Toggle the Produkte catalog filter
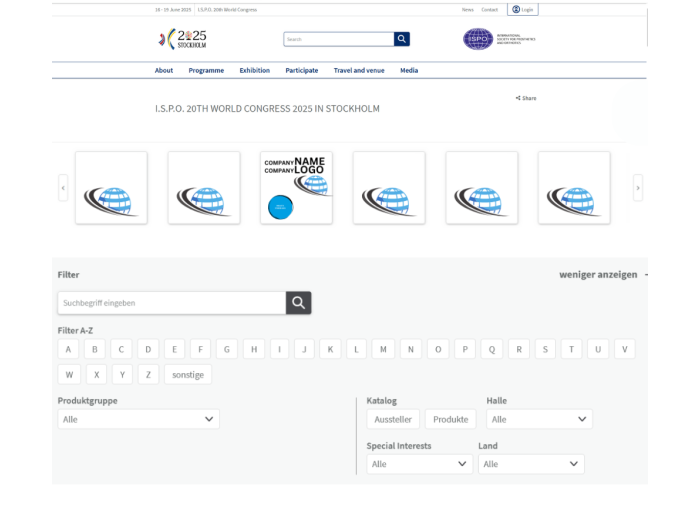Image resolution: width=700 pixels, height=520 pixels. [450, 419]
